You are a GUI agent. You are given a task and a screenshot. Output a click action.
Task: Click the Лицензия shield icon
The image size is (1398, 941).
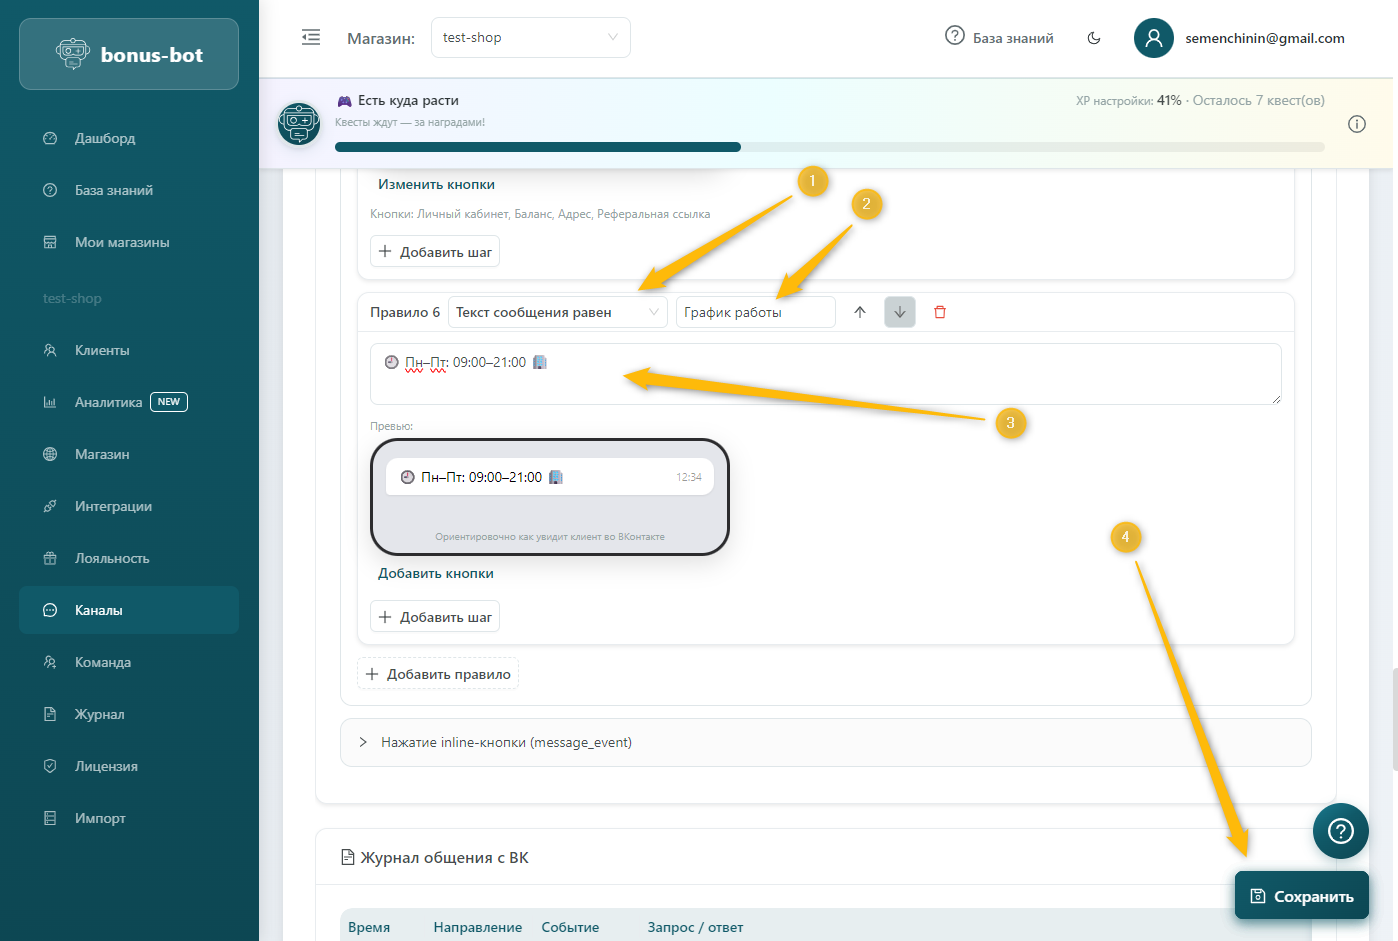(x=50, y=766)
